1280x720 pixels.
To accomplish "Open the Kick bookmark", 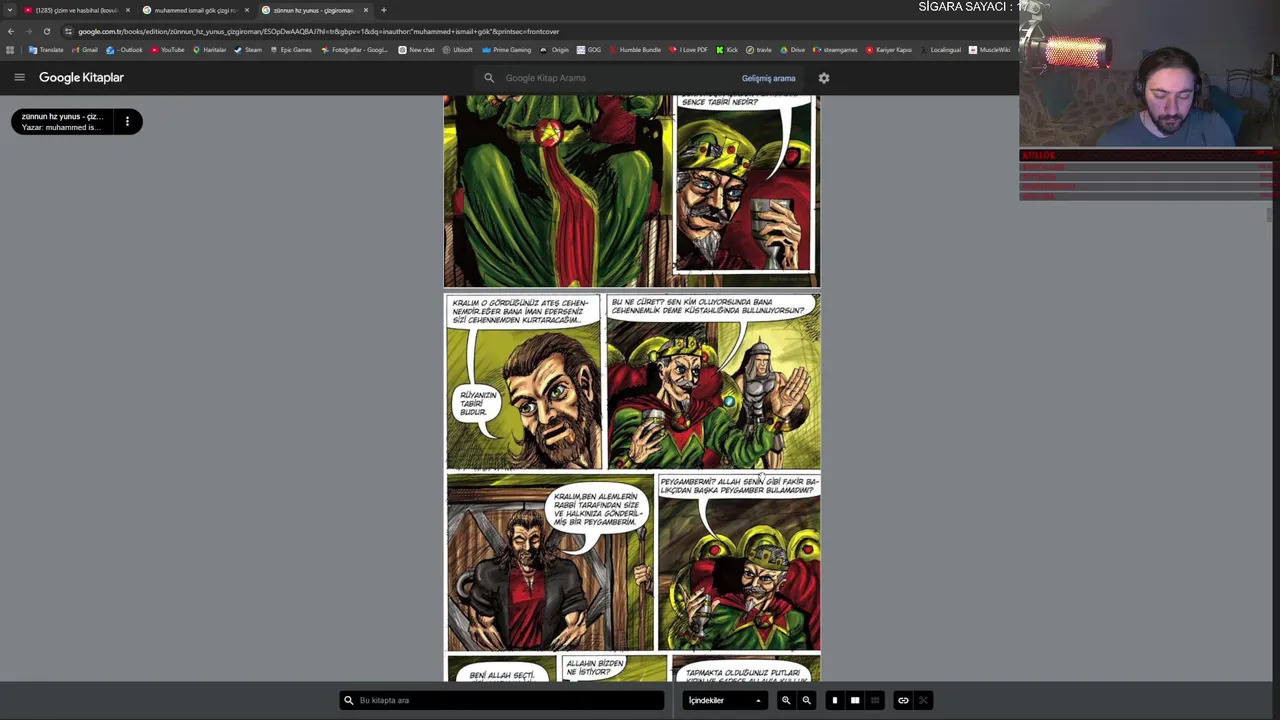I will (x=727, y=50).
